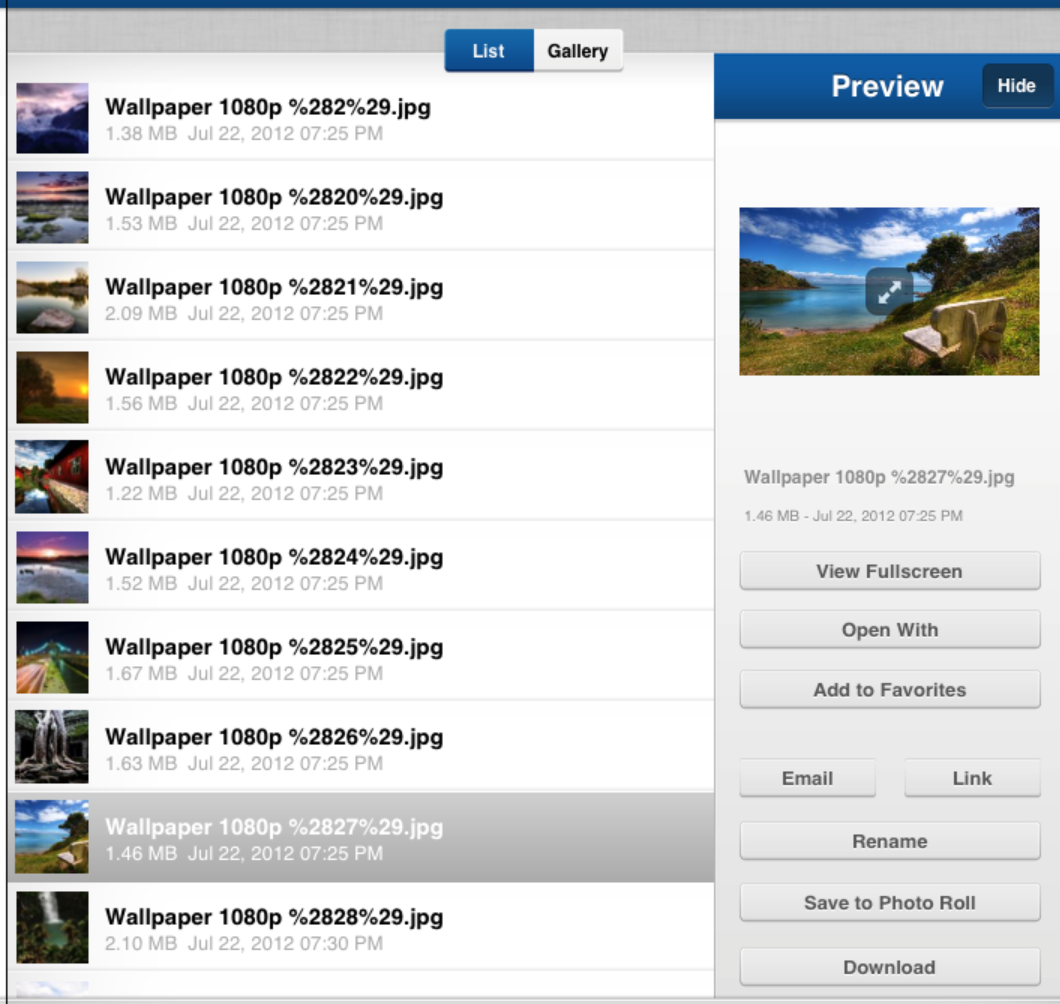Click the 1.63 MB file details line

coord(244,763)
